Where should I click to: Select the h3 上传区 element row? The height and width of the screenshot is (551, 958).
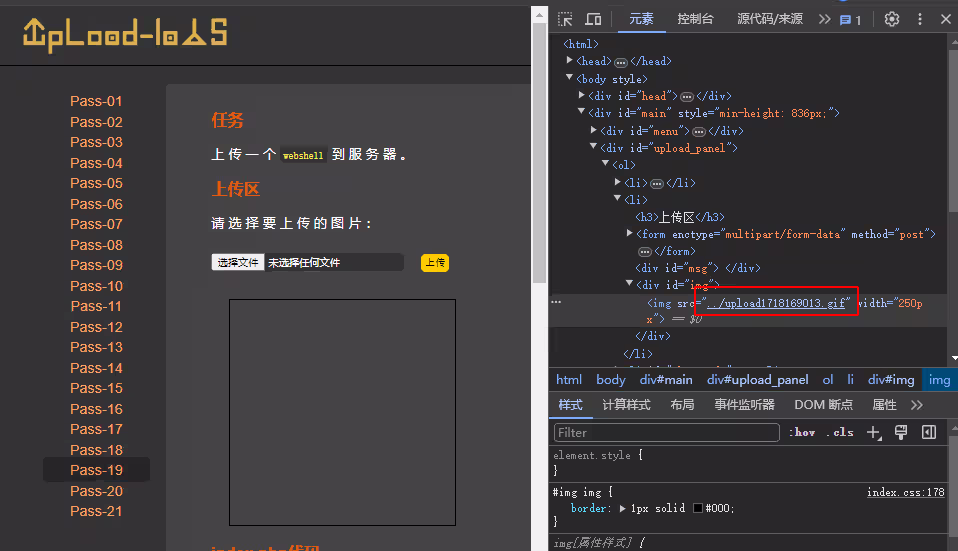click(679, 217)
